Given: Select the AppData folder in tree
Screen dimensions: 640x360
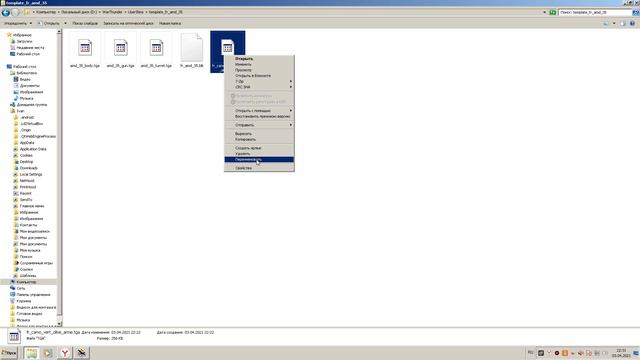Looking at the screenshot, I should pyautogui.click(x=27, y=143).
